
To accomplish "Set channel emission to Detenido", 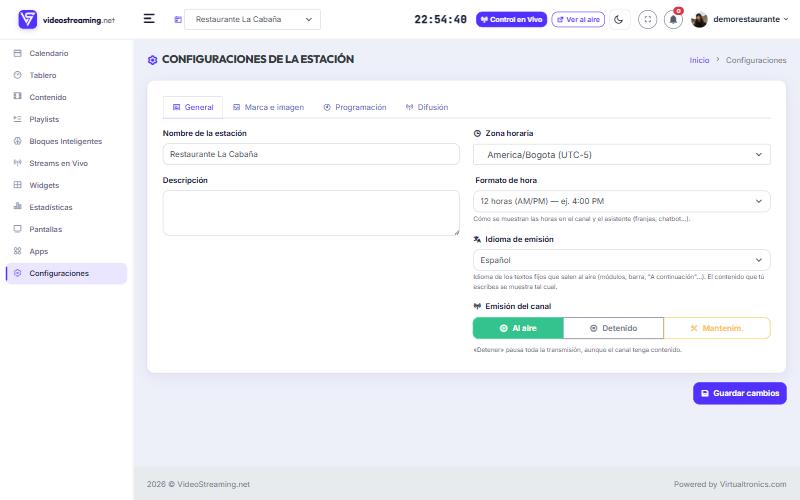I will [x=613, y=328].
